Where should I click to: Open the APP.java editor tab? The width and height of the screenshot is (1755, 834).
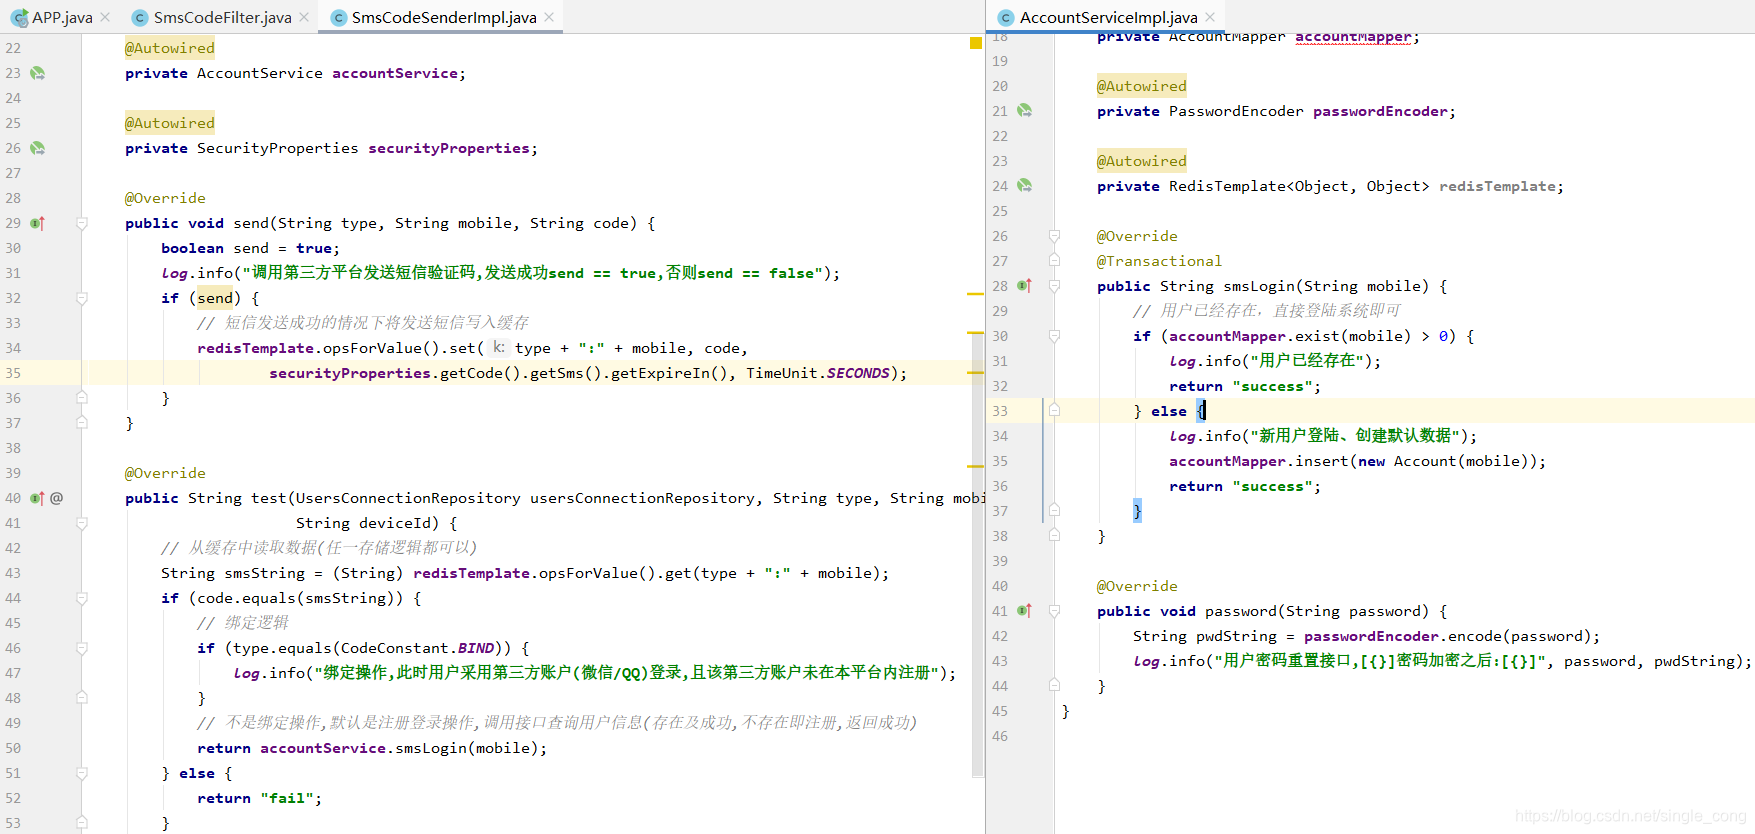pos(60,17)
